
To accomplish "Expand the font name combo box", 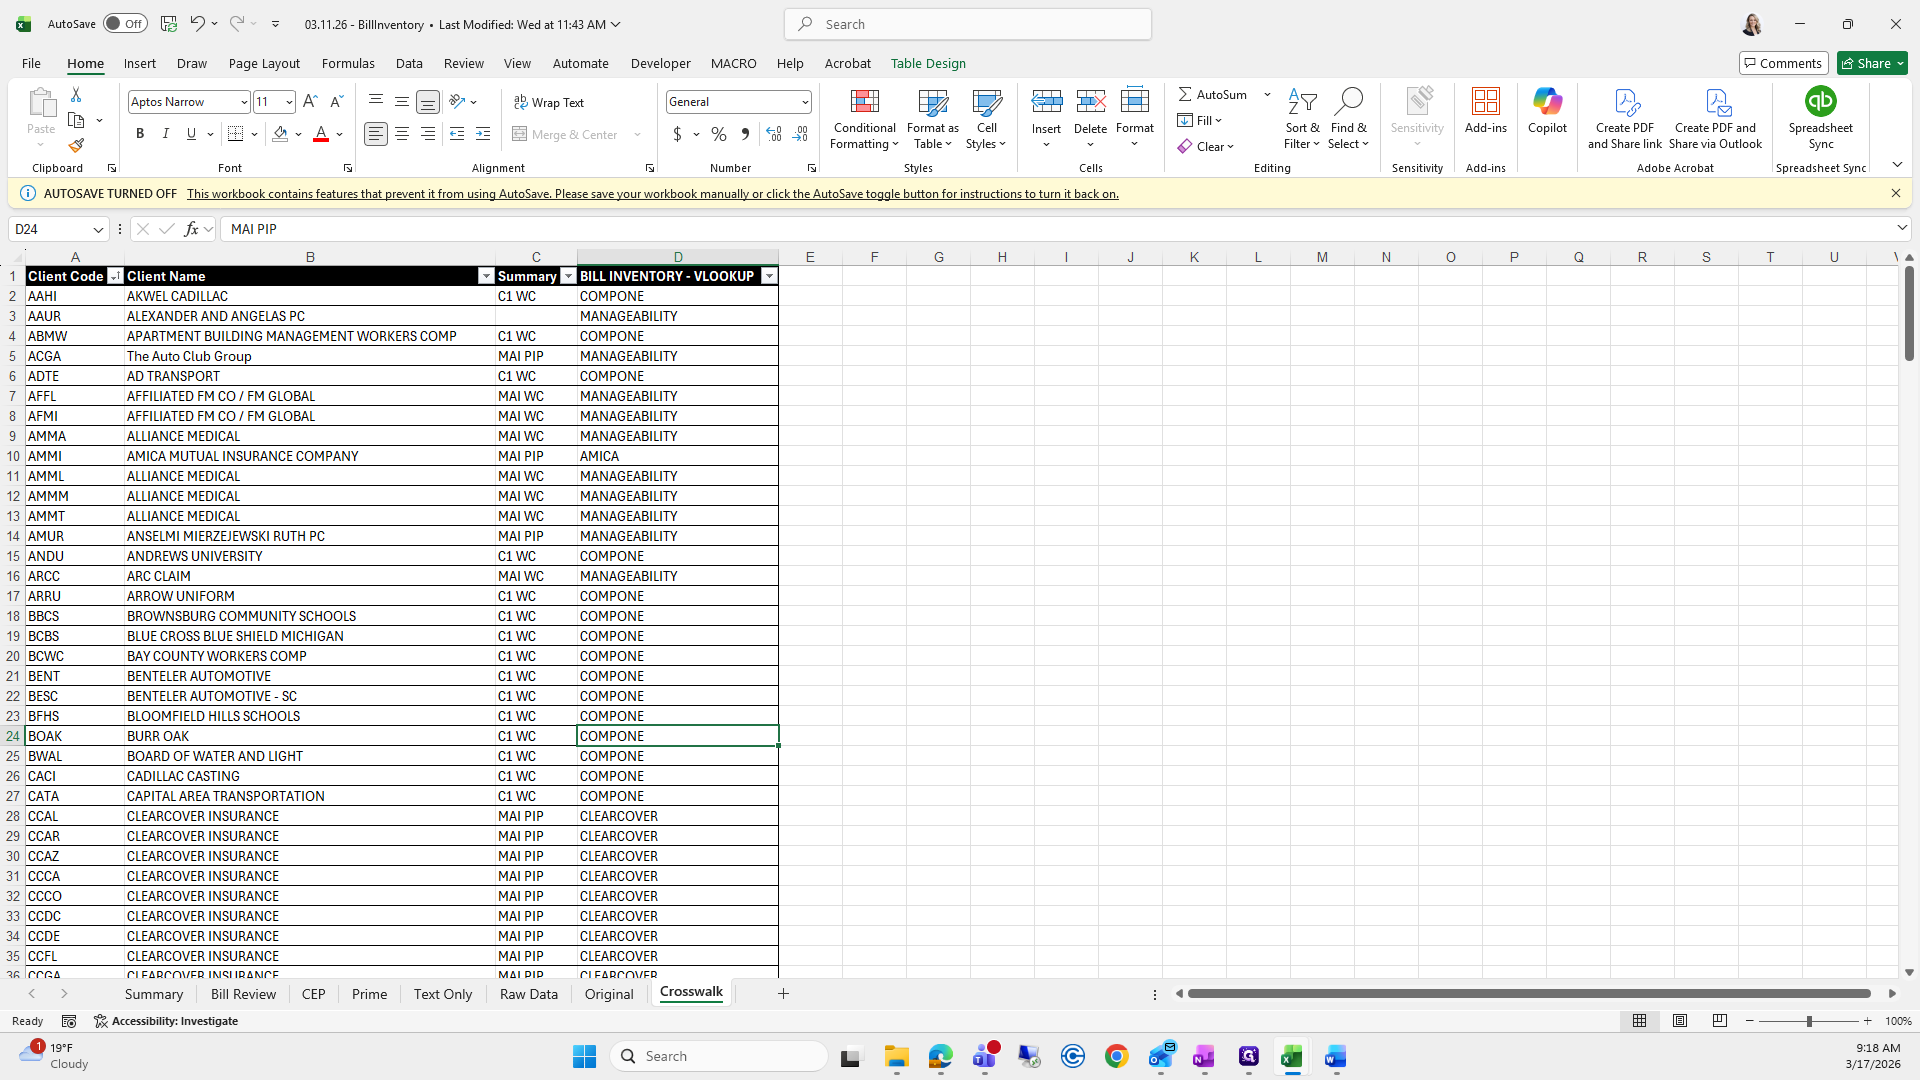I will (x=243, y=102).
